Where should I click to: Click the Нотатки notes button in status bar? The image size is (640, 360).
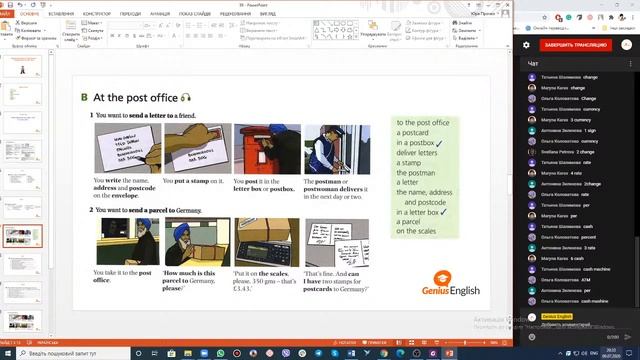pos(344,342)
